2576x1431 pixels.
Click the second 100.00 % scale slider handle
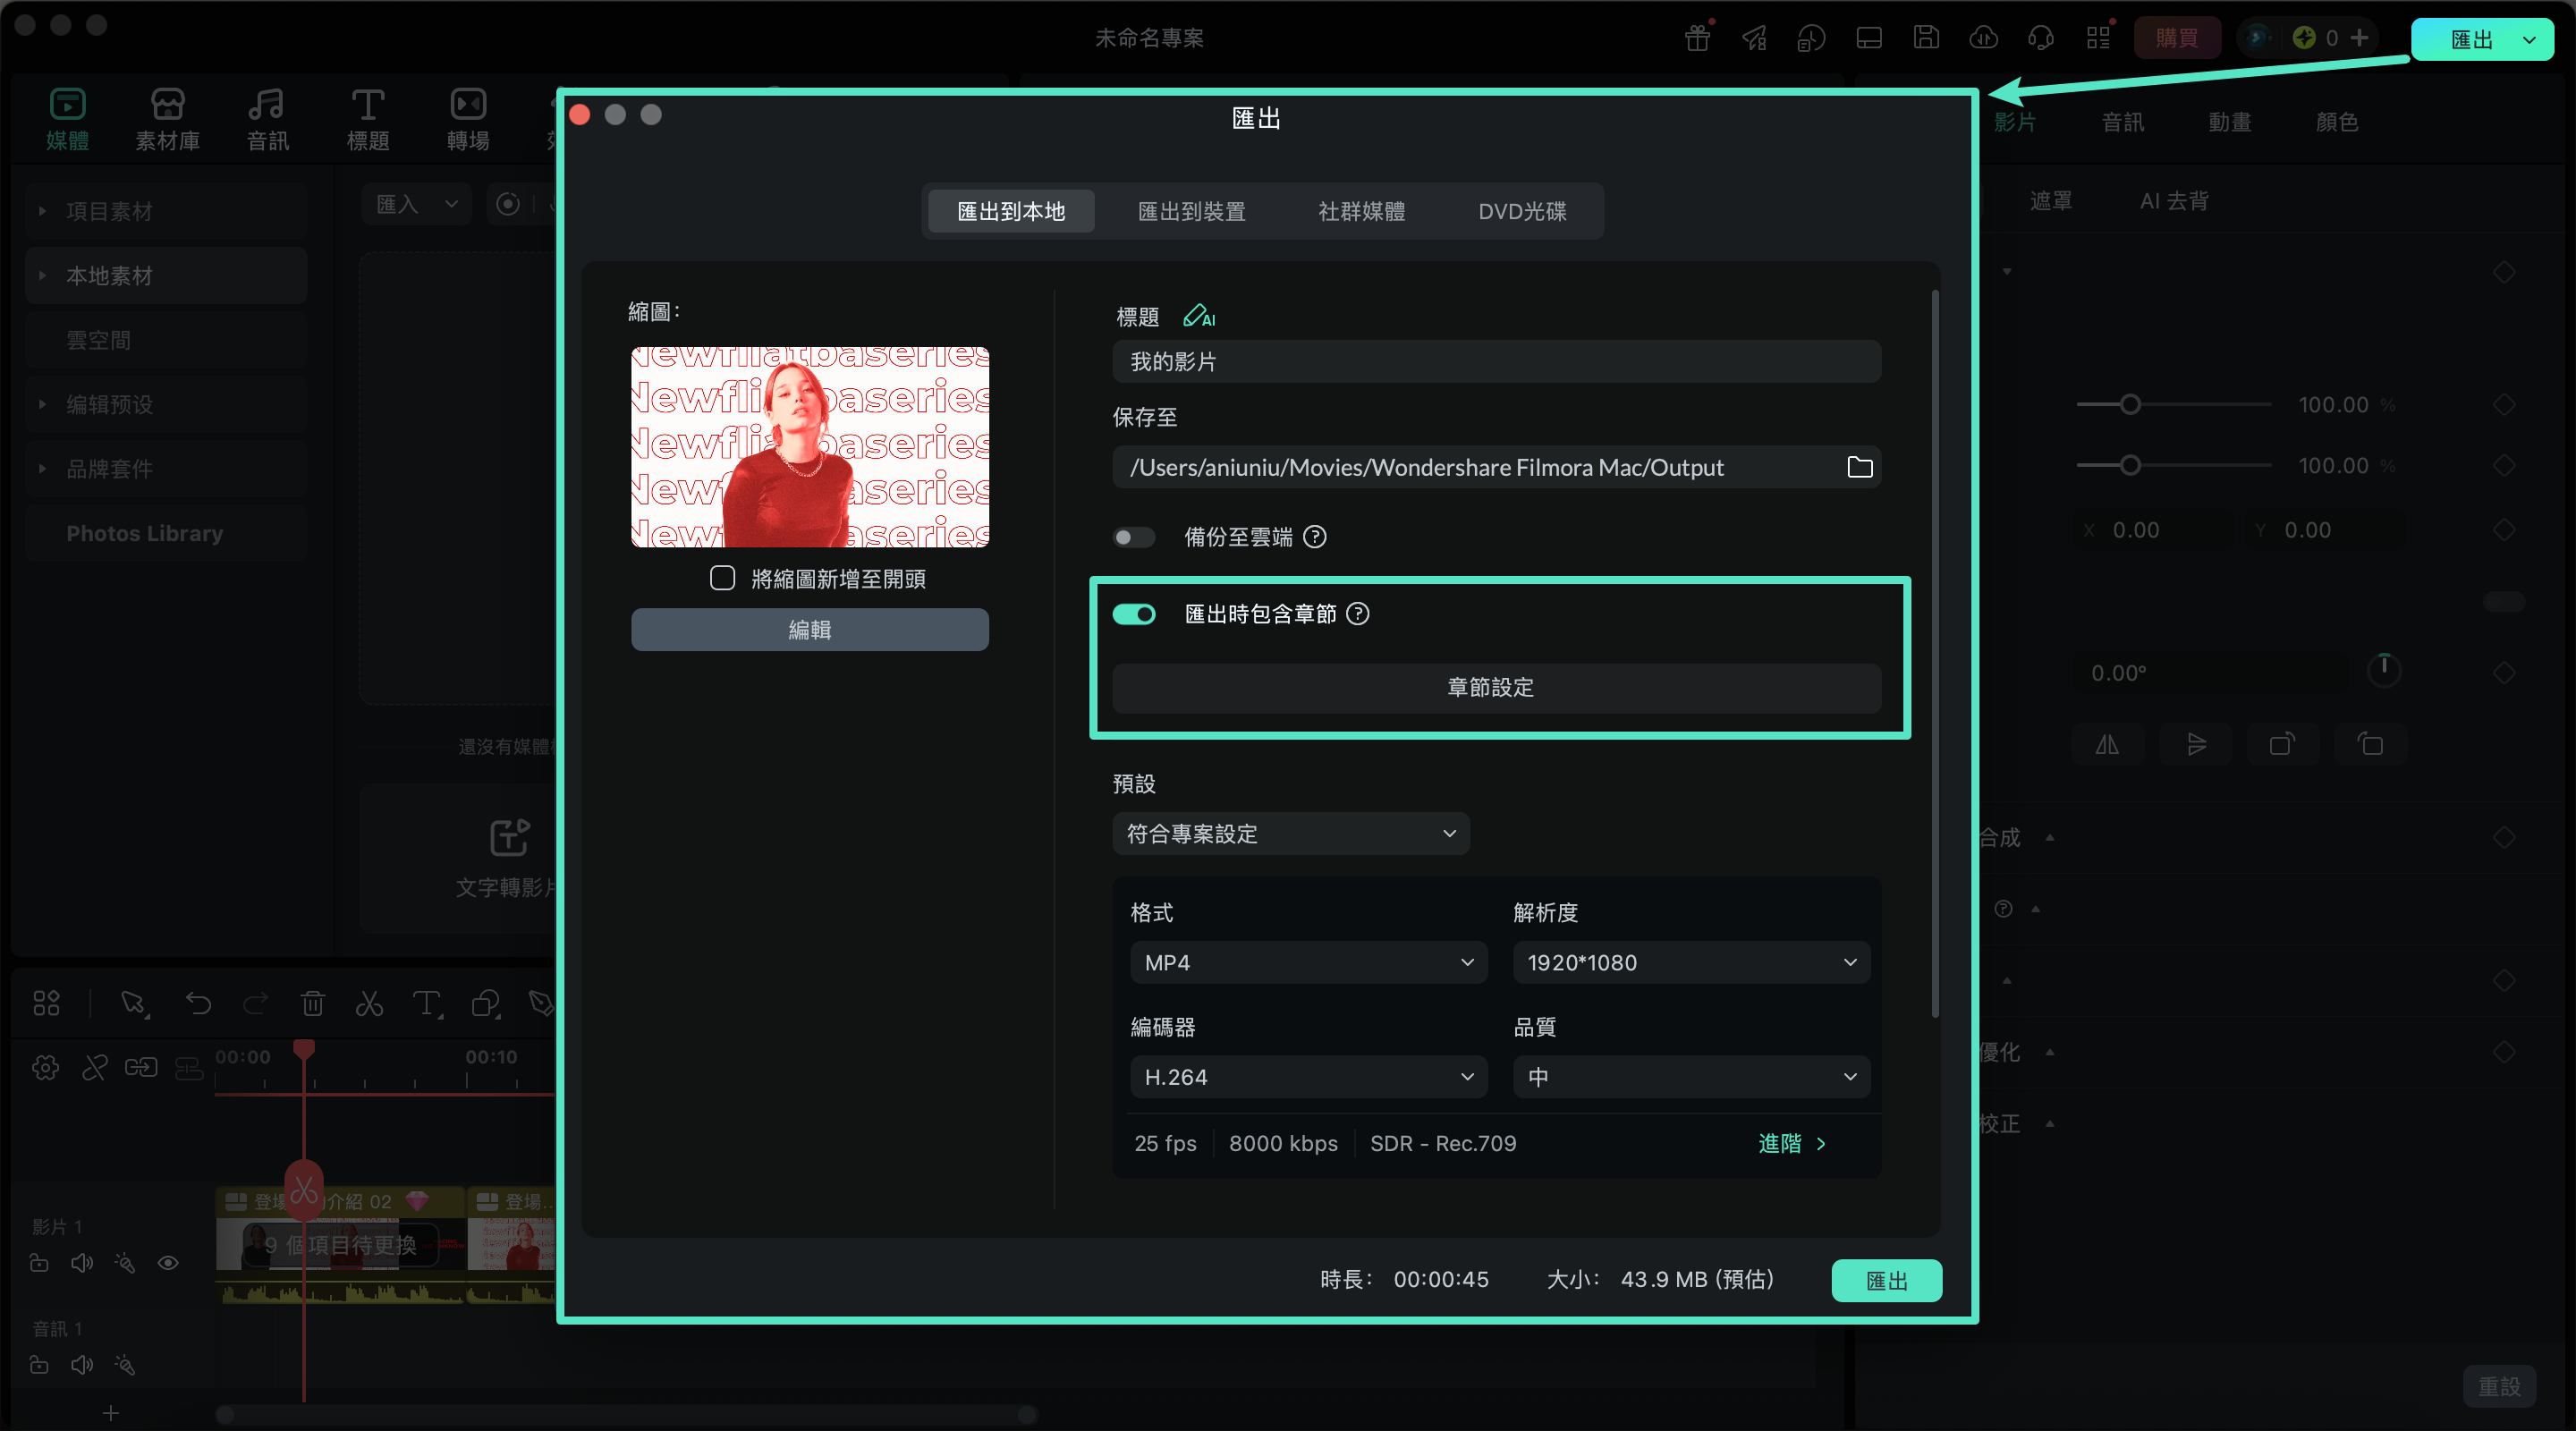point(2130,465)
